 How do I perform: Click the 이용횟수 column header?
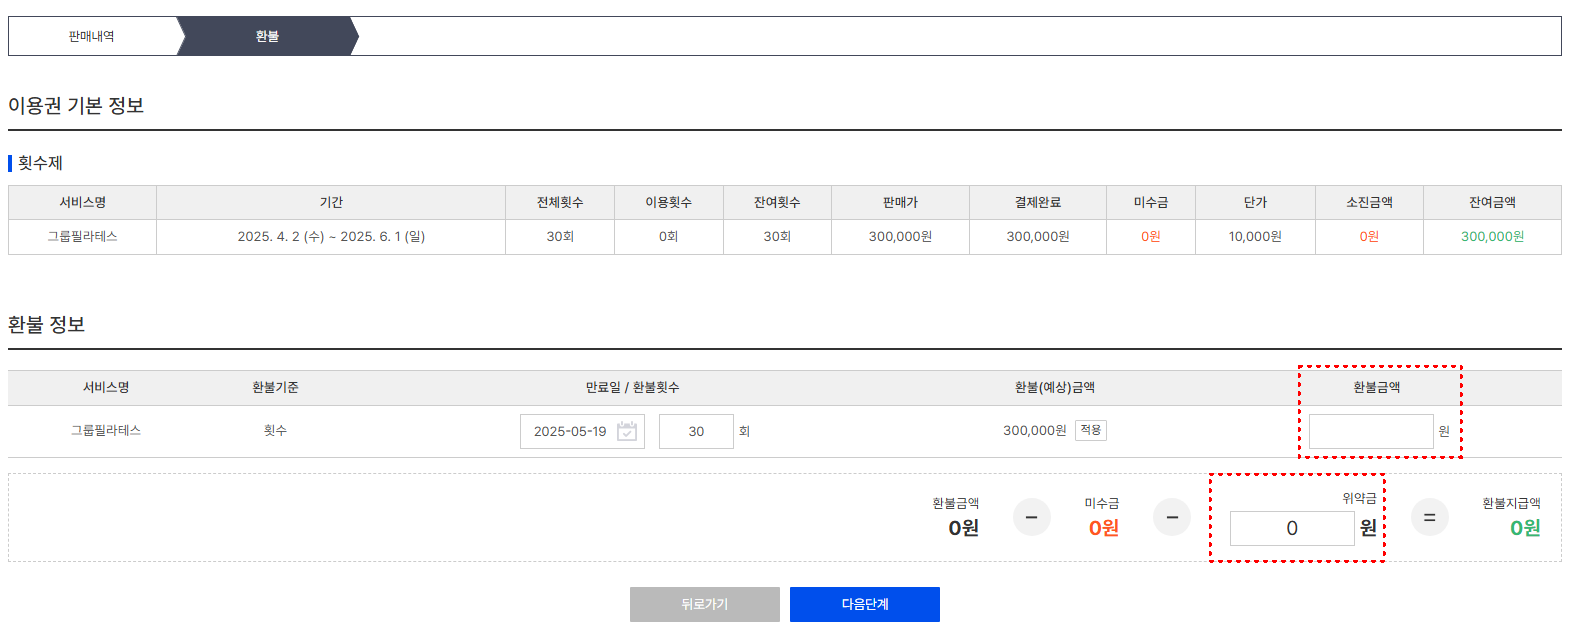click(x=669, y=202)
